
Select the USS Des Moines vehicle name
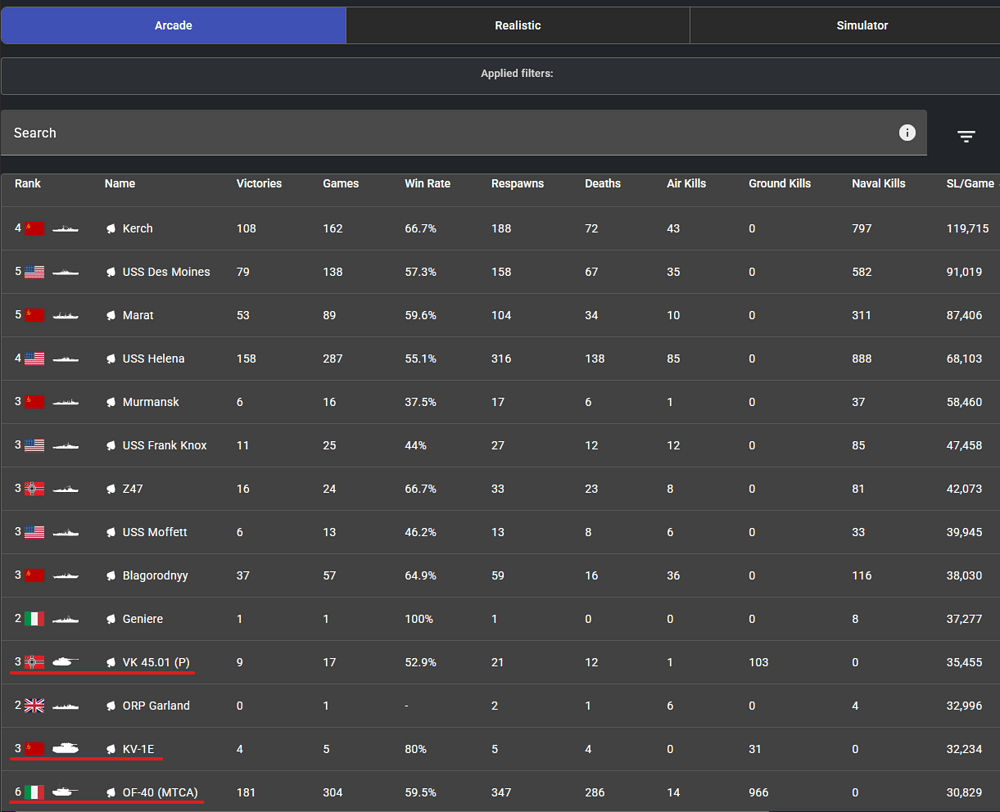pos(166,272)
